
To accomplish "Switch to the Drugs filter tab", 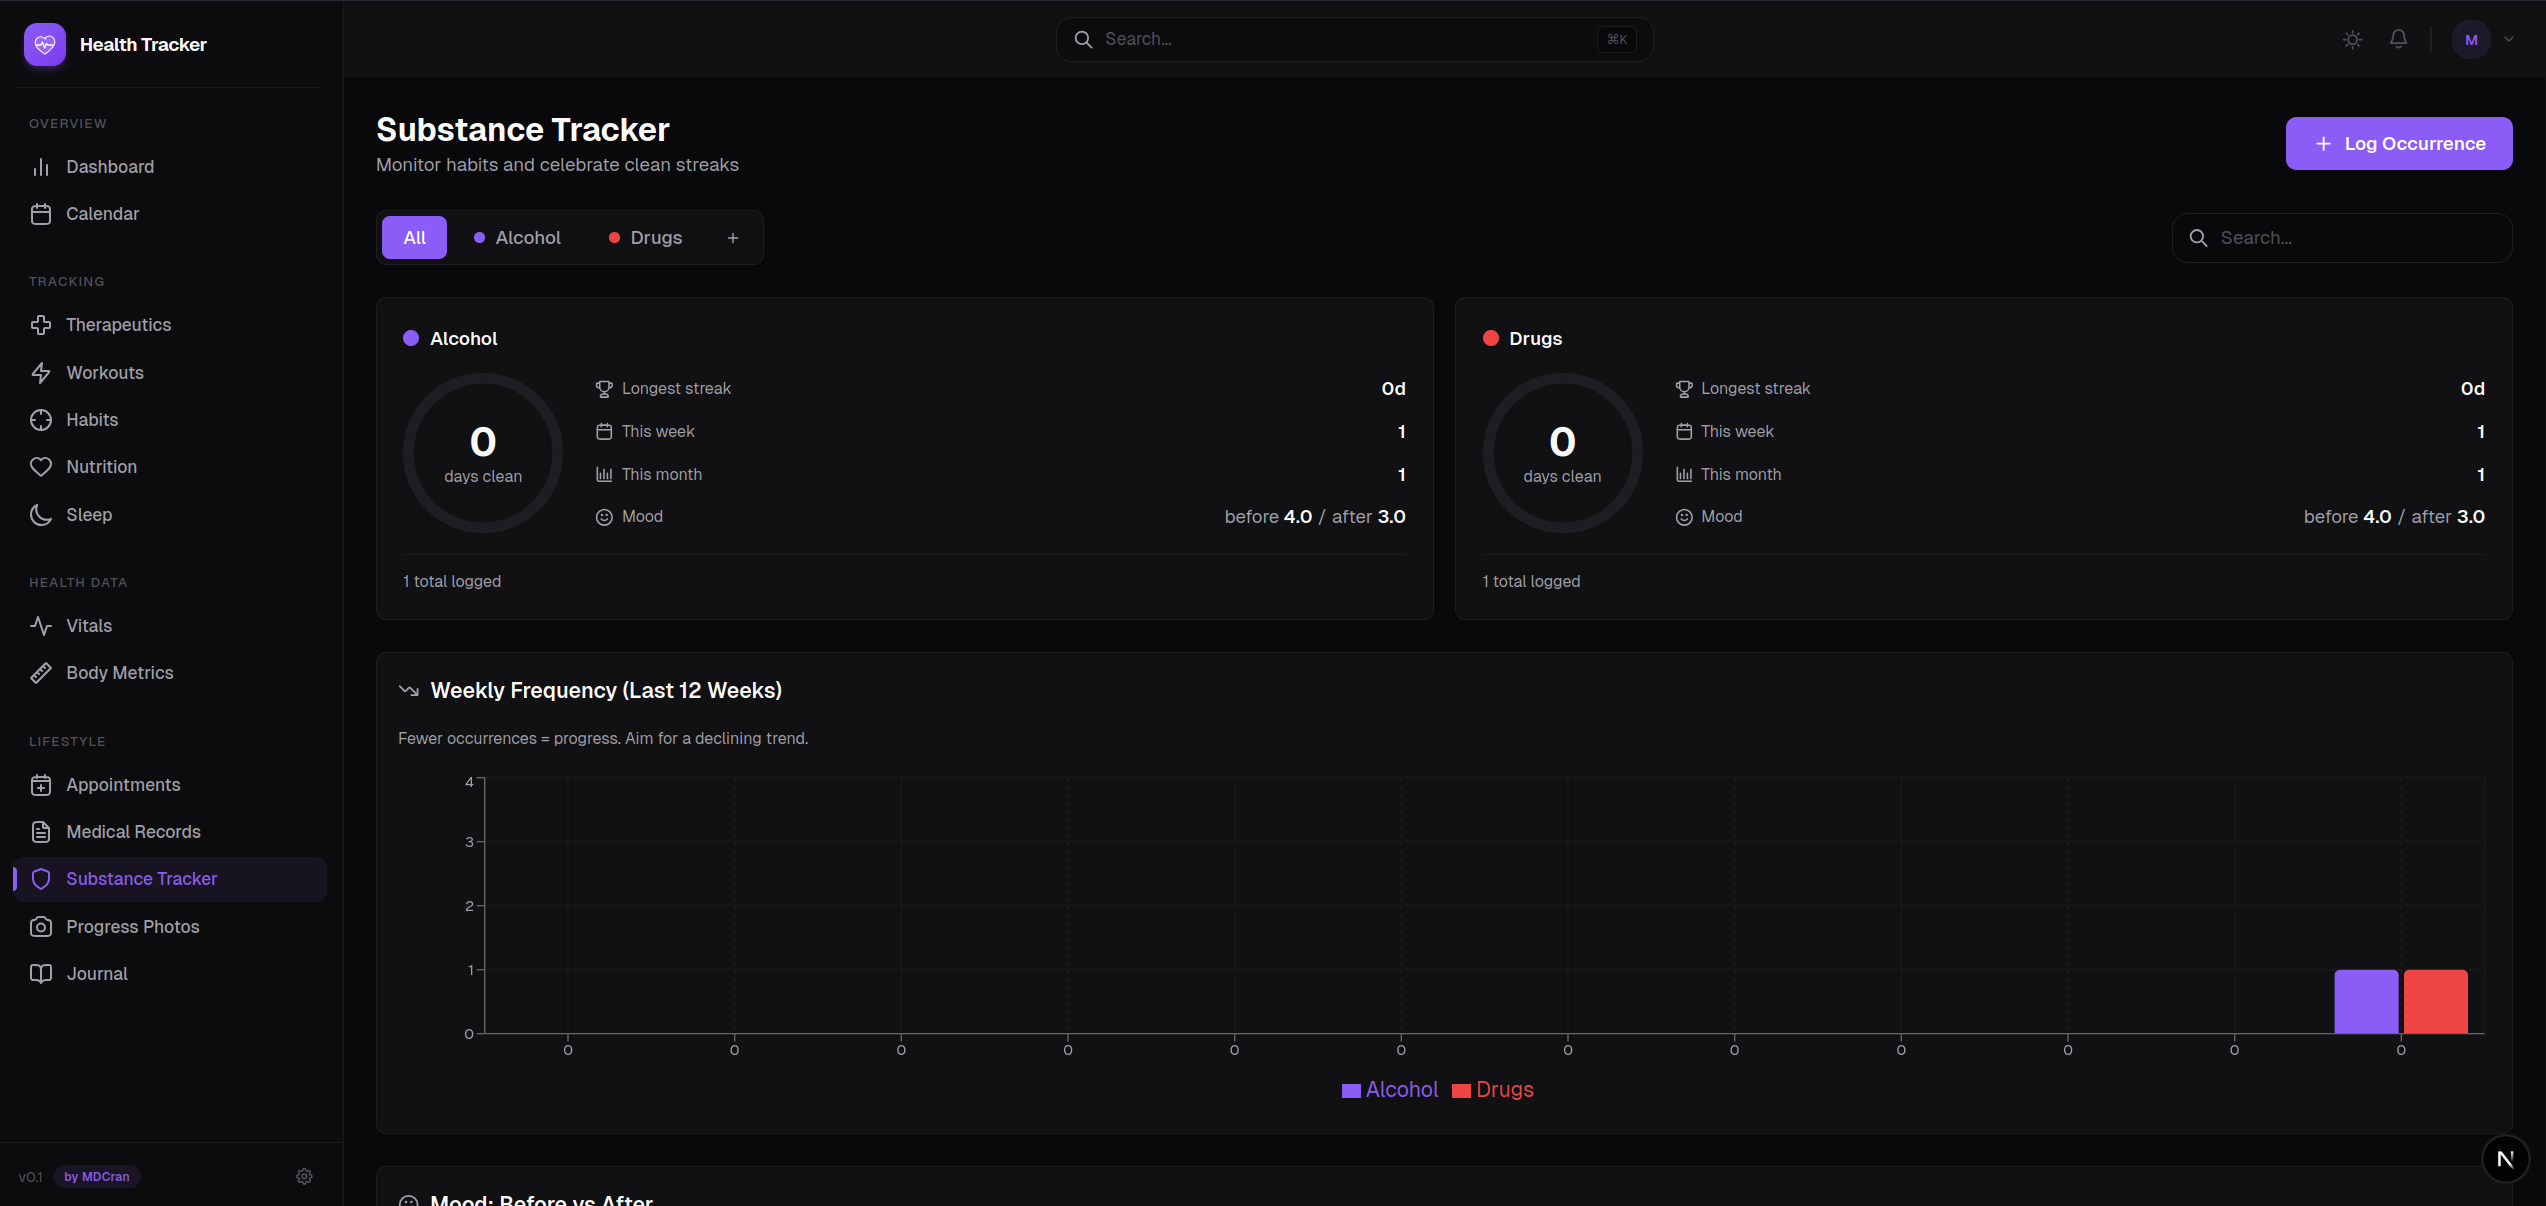I will click(645, 238).
